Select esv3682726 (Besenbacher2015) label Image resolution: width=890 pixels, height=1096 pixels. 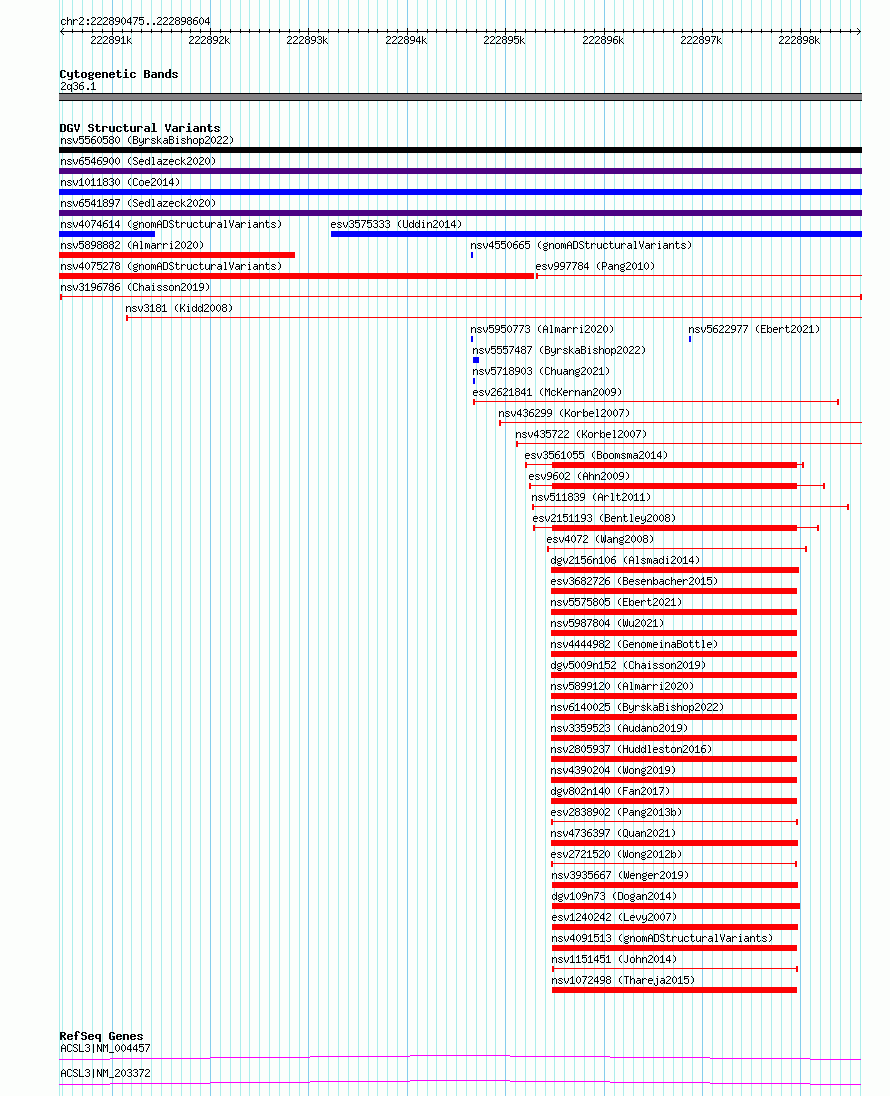(x=634, y=581)
